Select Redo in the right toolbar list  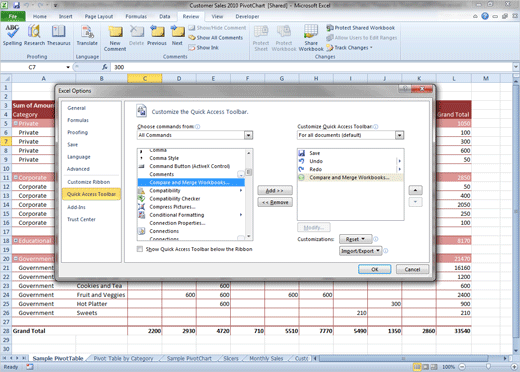pos(350,169)
